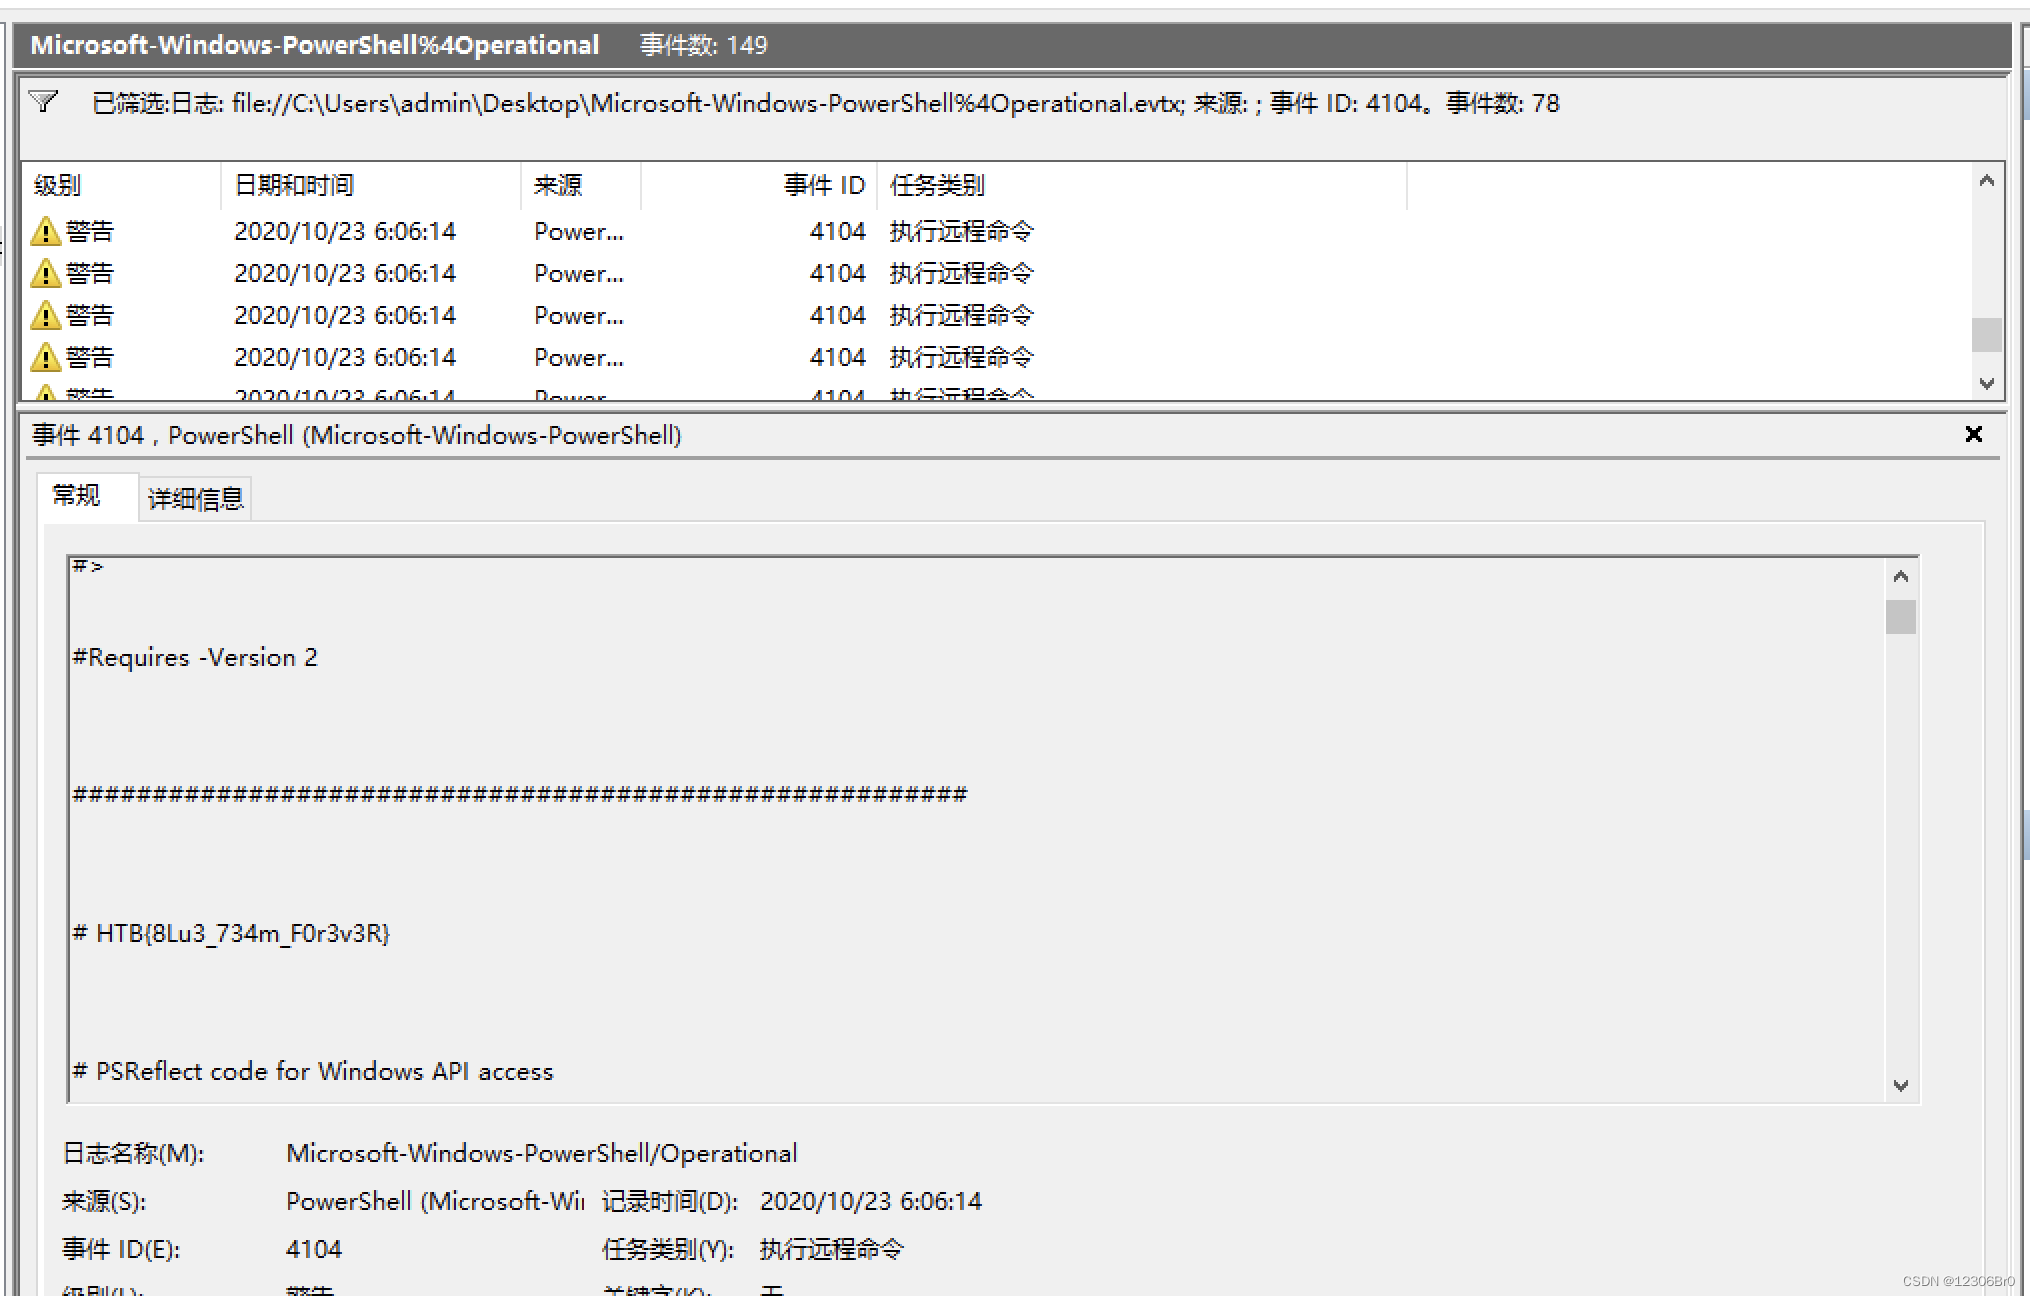Click the filter funnel icon

pyautogui.click(x=44, y=102)
